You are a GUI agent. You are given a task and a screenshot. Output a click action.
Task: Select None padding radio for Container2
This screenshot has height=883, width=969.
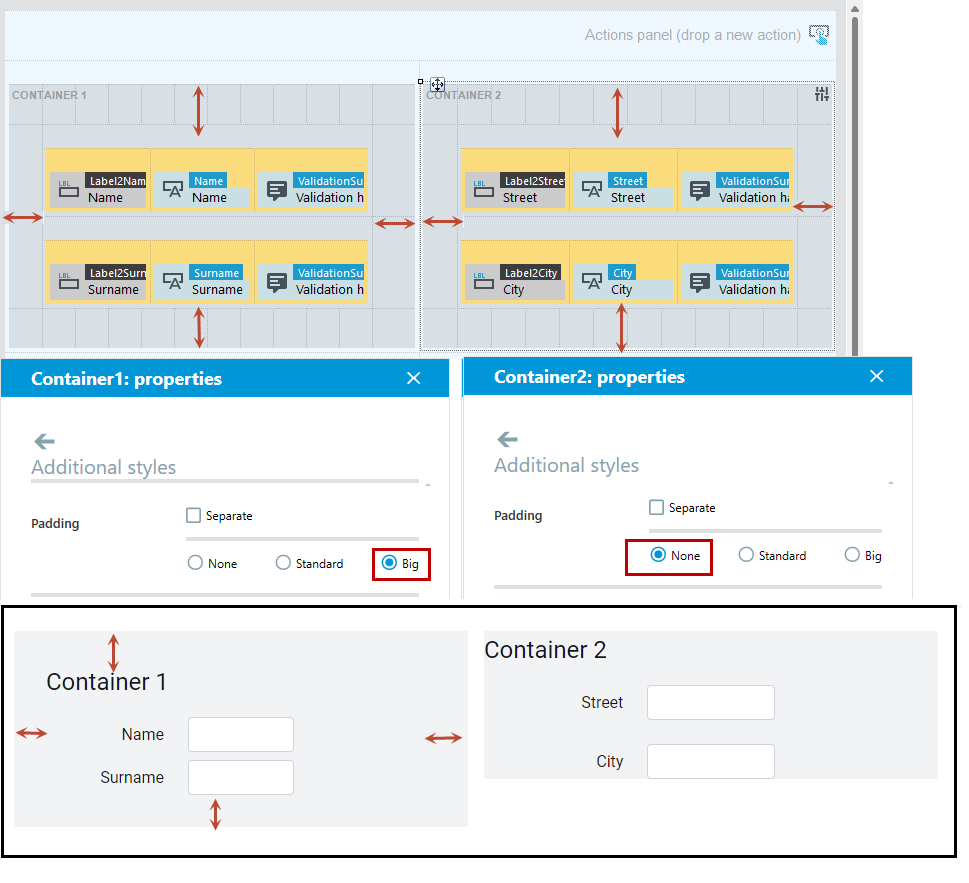[658, 555]
